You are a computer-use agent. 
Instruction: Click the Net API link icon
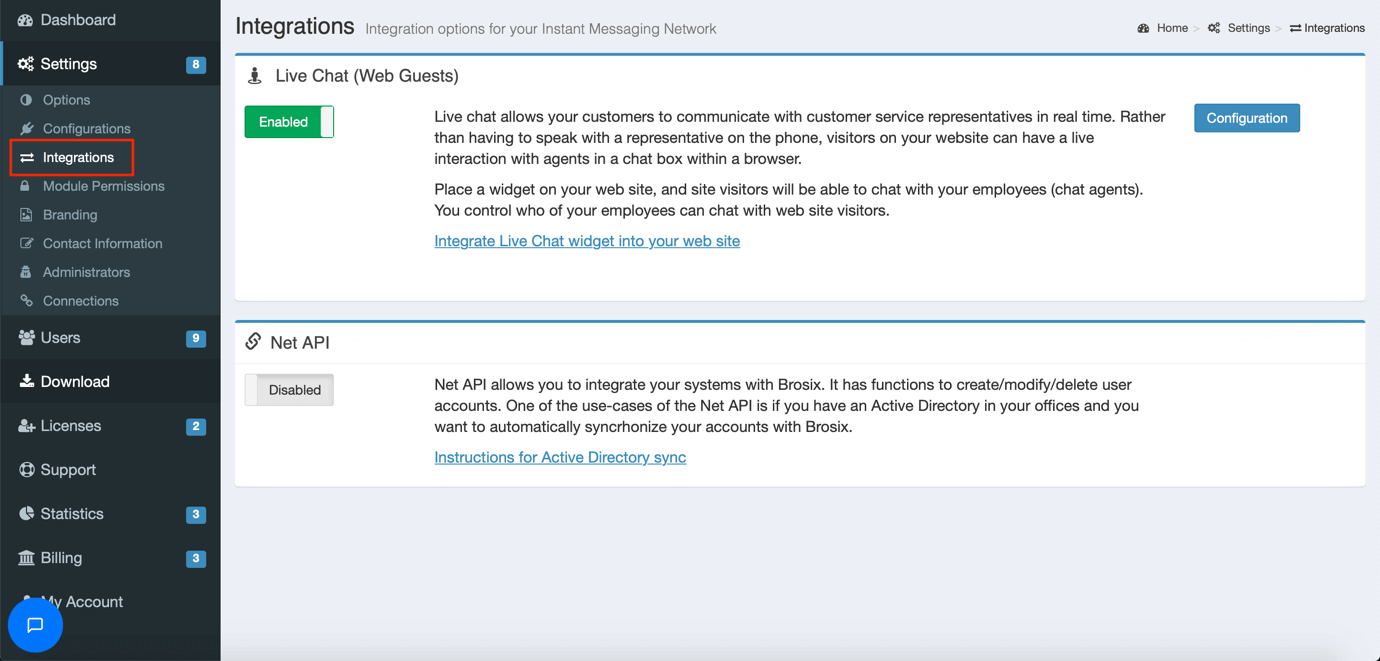[253, 342]
